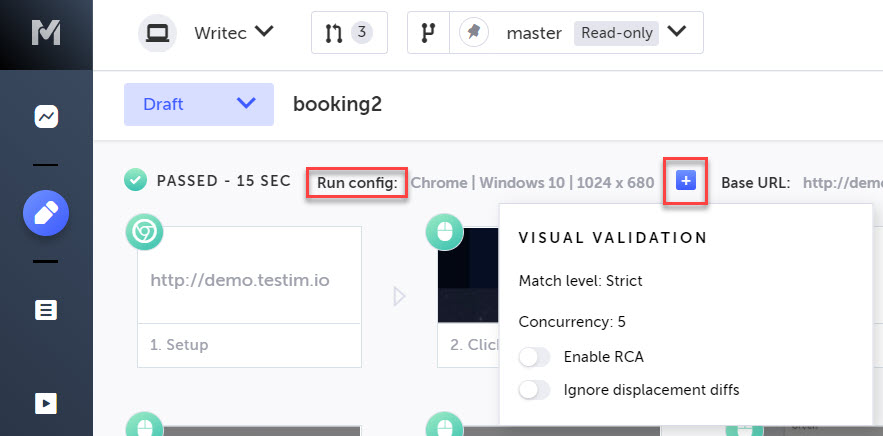Click the green passed checkmark icon
This screenshot has width=883, height=436.
pyautogui.click(x=136, y=181)
